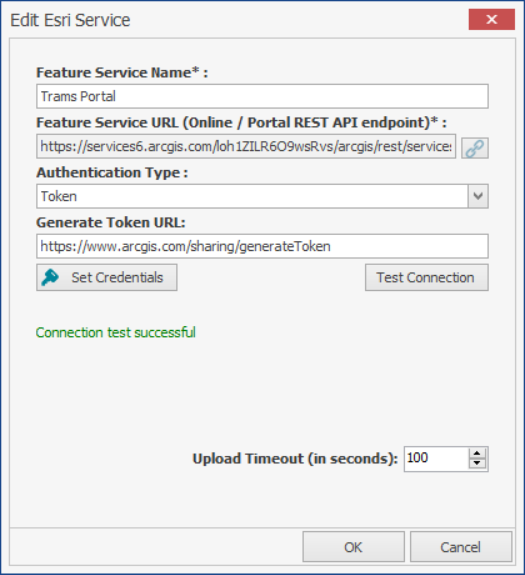The height and width of the screenshot is (575, 525).
Task: Increase the Upload Timeout value
Action: 477,453
